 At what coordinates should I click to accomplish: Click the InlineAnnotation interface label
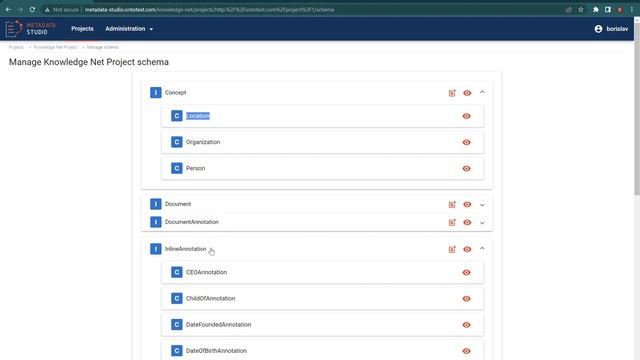[186, 249]
